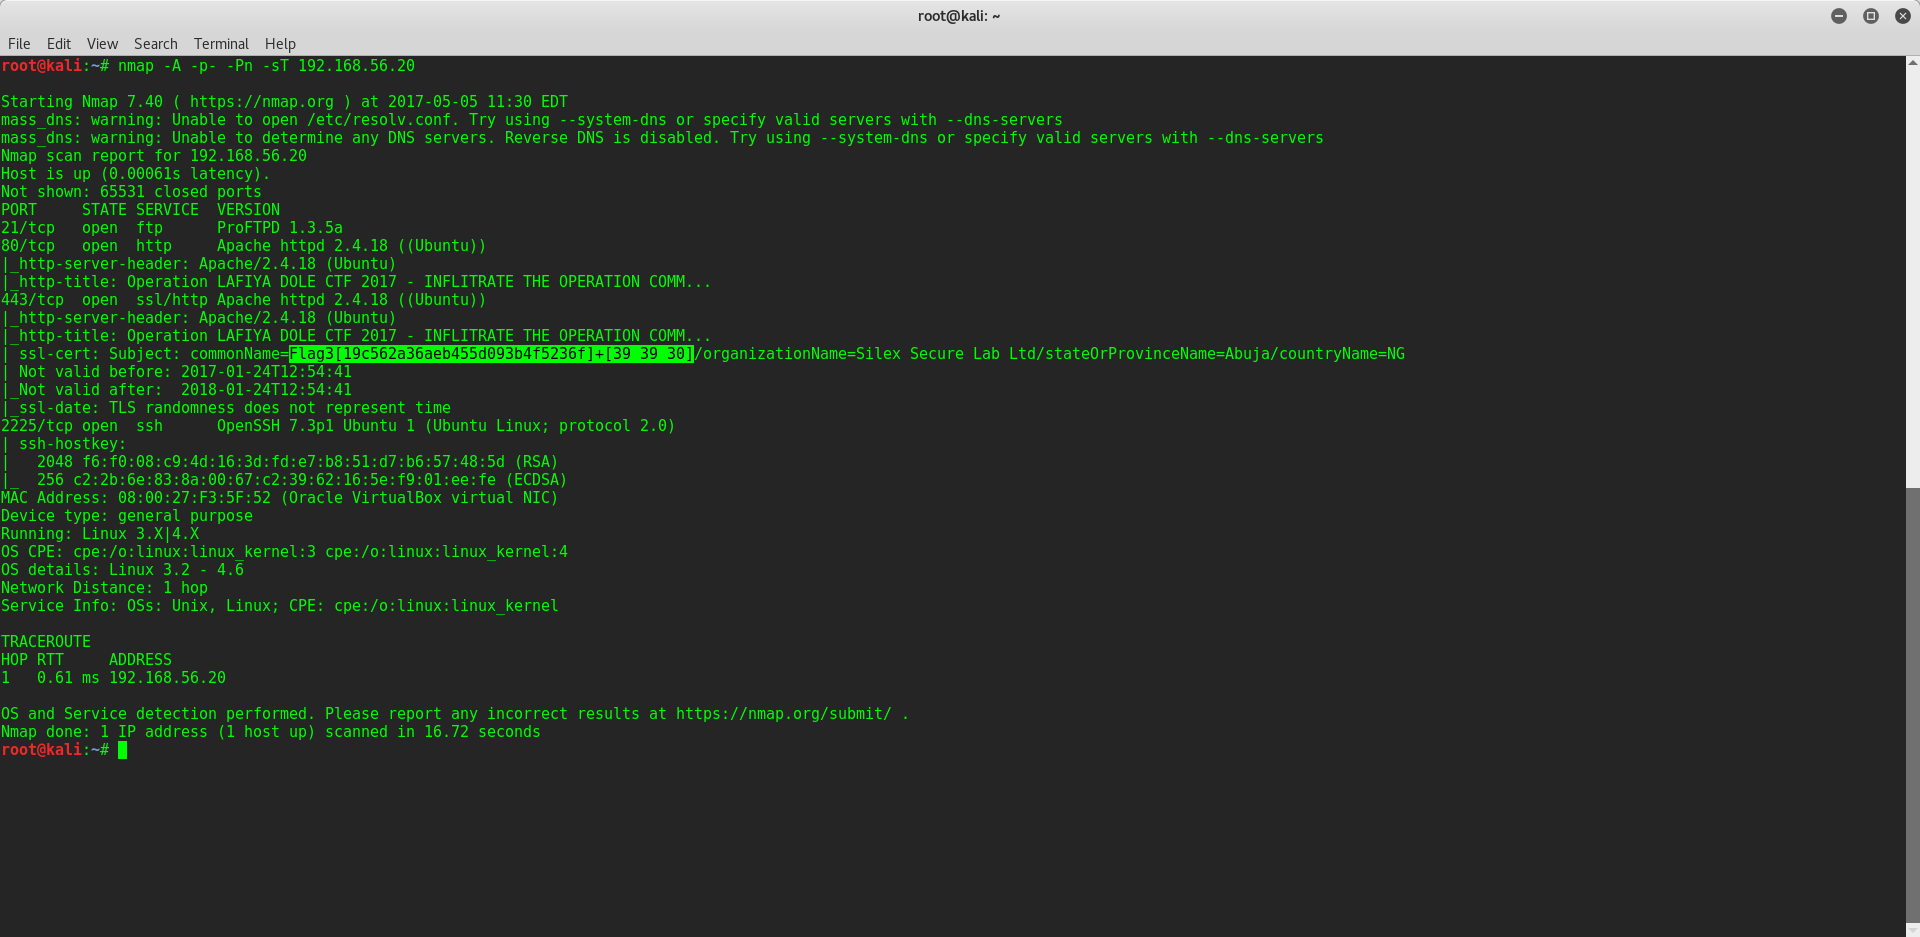
Task: Open the Edit menu
Action: pyautogui.click(x=59, y=44)
